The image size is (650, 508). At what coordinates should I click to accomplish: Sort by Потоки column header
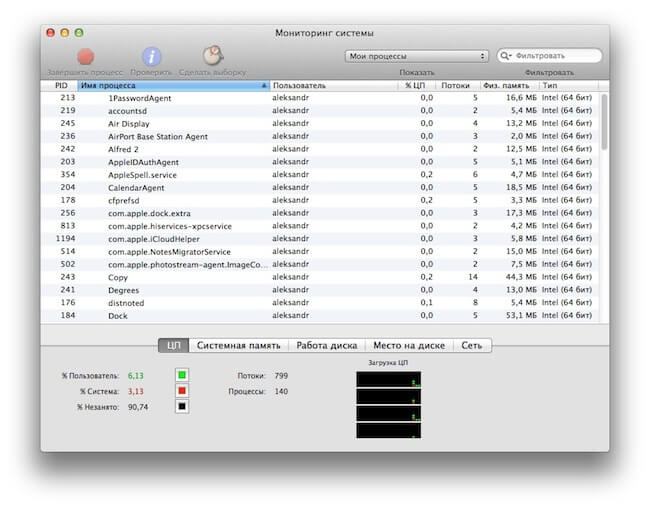point(457,85)
